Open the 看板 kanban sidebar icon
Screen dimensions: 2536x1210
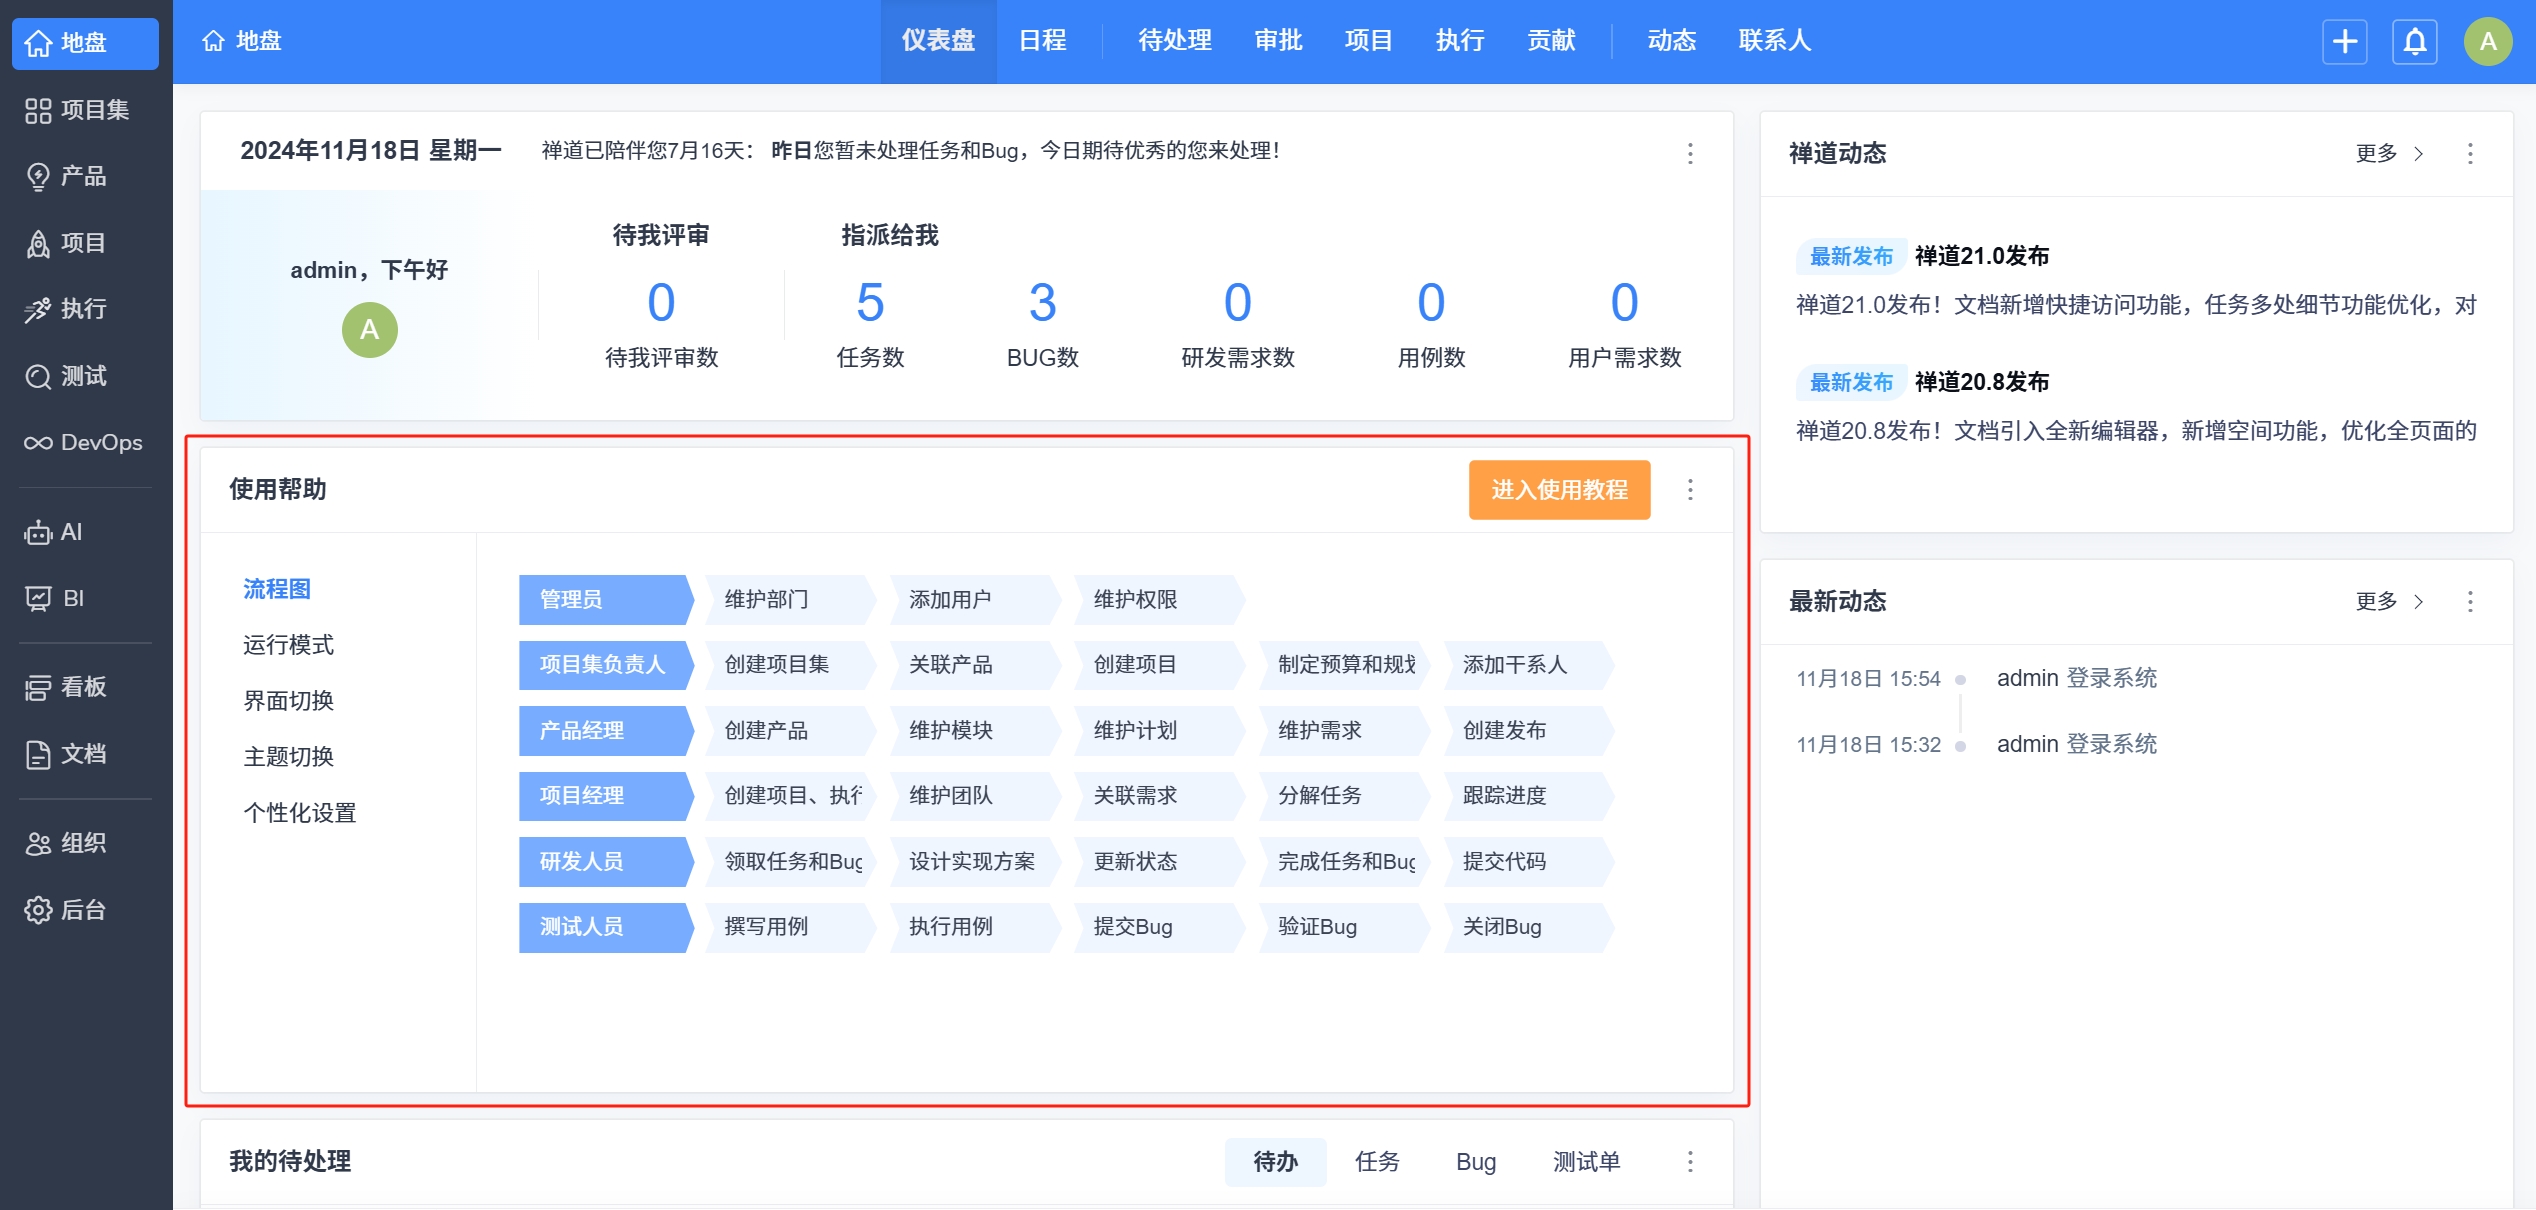point(38,688)
